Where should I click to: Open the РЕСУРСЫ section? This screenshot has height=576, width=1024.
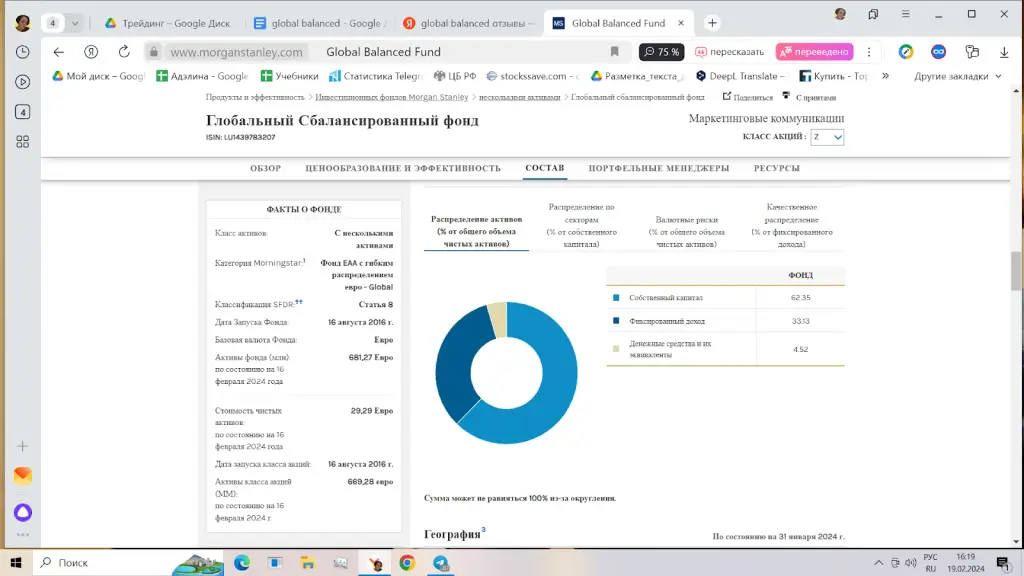coord(776,168)
